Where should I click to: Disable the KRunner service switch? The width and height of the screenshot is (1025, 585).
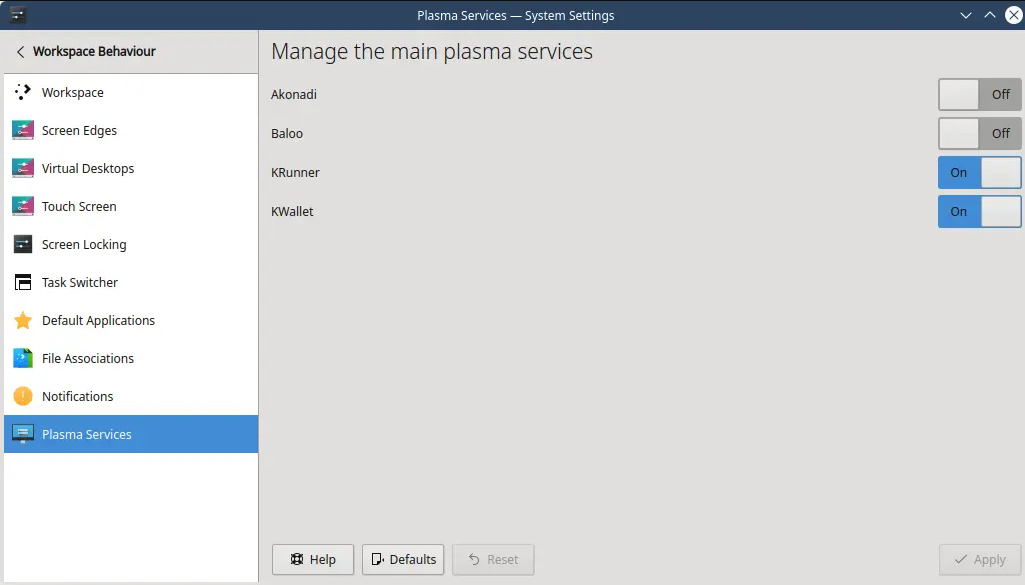click(979, 173)
